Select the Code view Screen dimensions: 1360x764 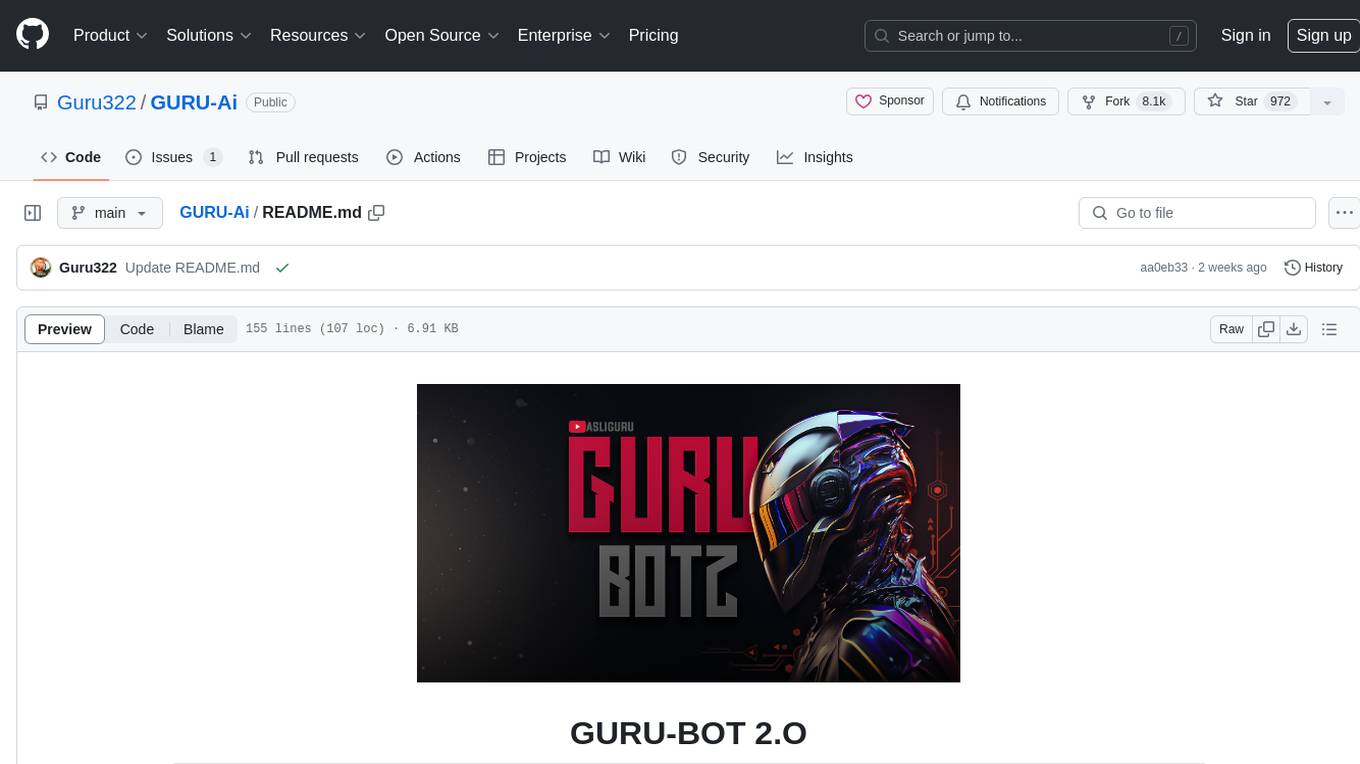[x=137, y=329]
